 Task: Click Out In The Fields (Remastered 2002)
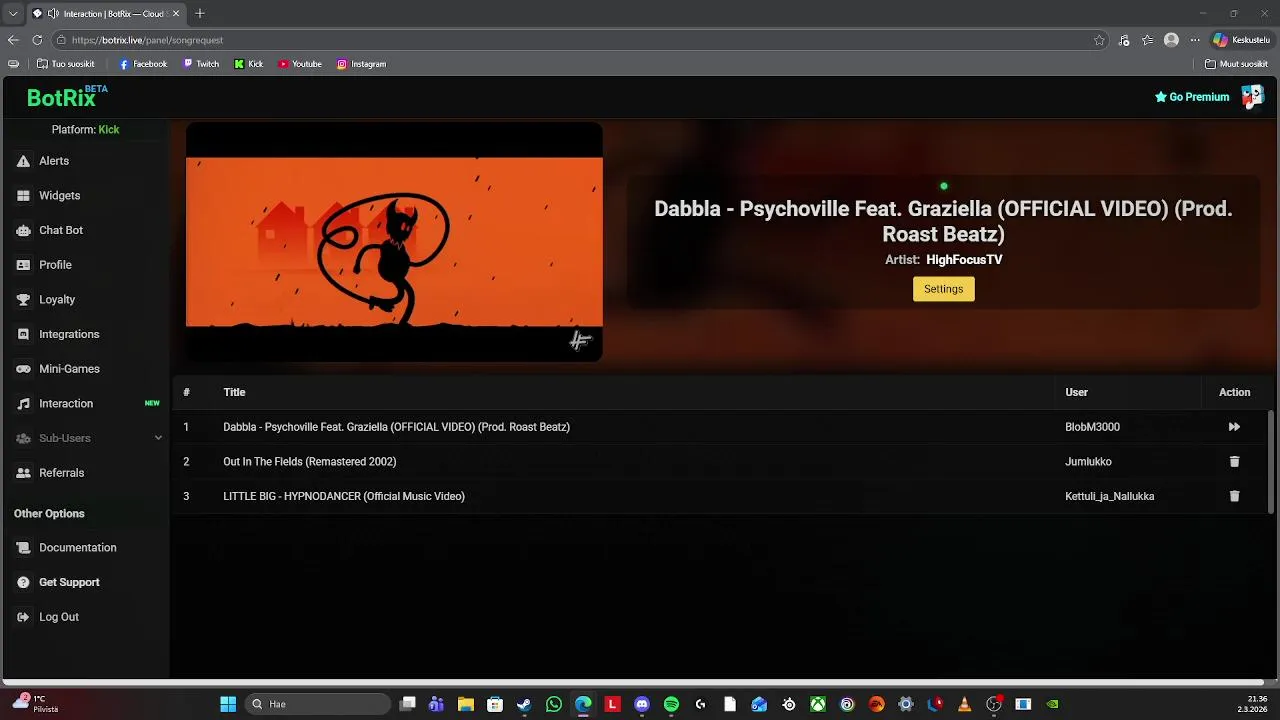[310, 462]
